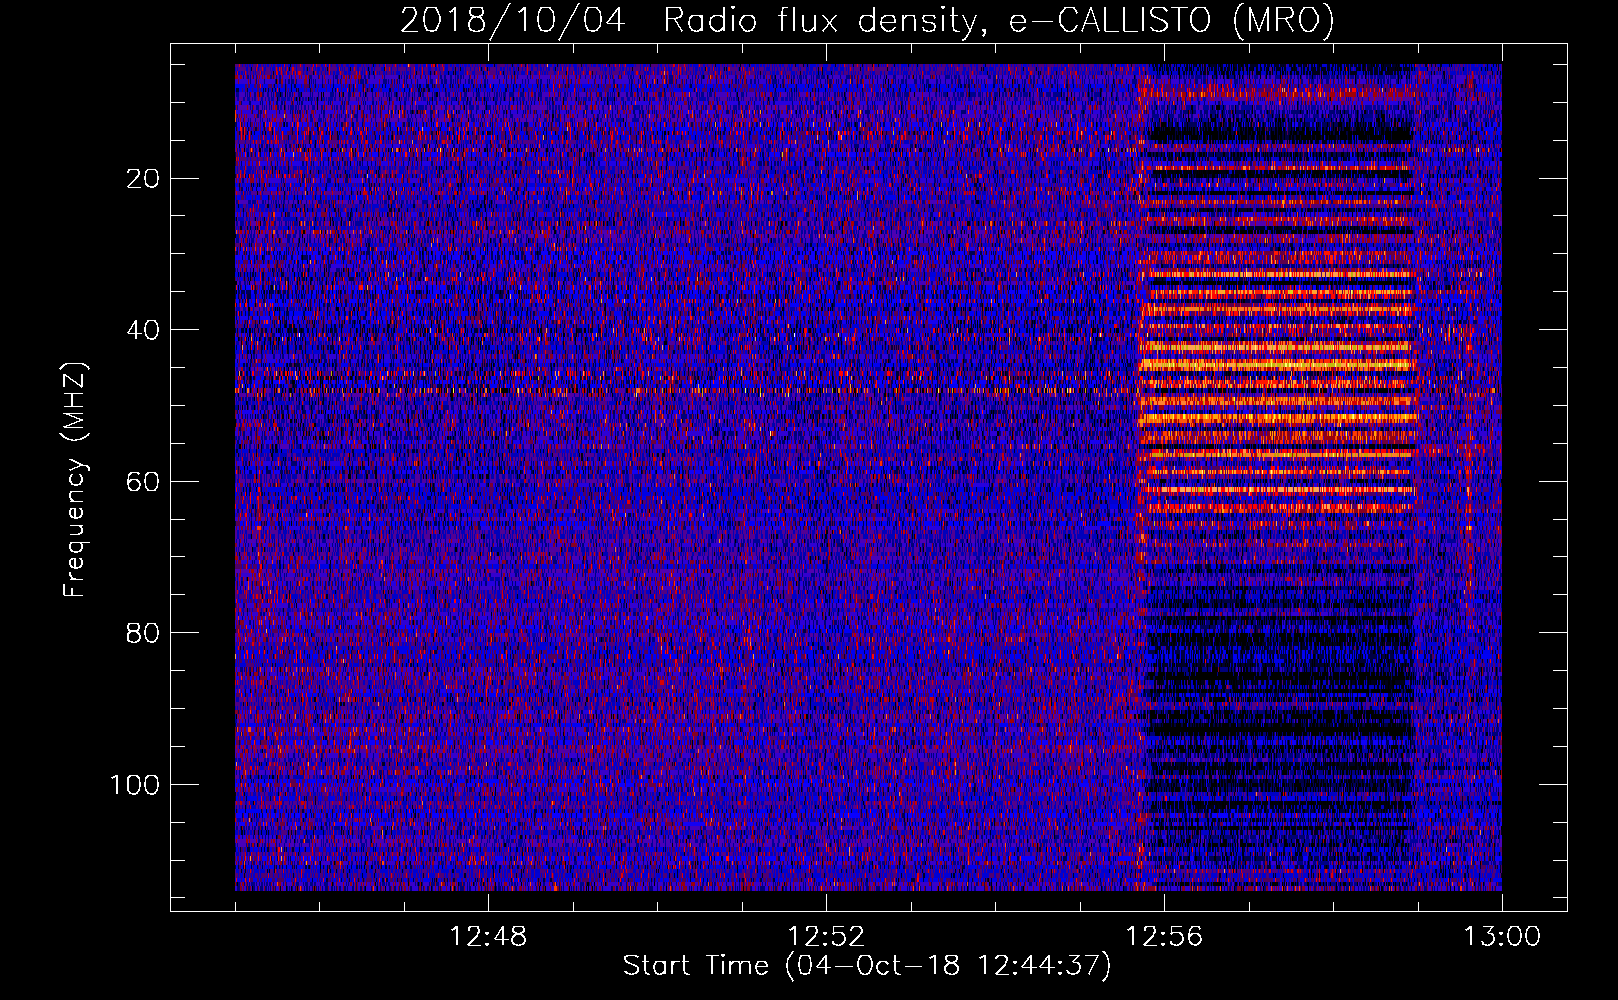Screen dimensions: 1618x1000
Task: Click the 80 frequency tick label
Action: pos(143,633)
